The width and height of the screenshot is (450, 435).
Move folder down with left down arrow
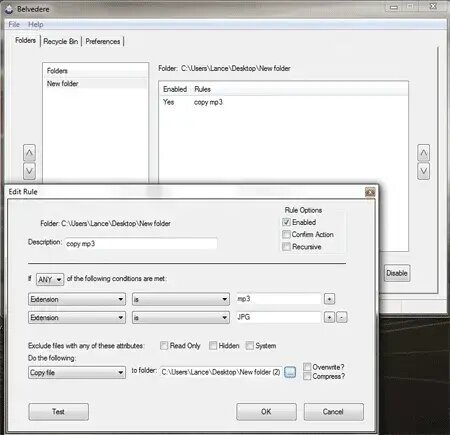[29, 171]
